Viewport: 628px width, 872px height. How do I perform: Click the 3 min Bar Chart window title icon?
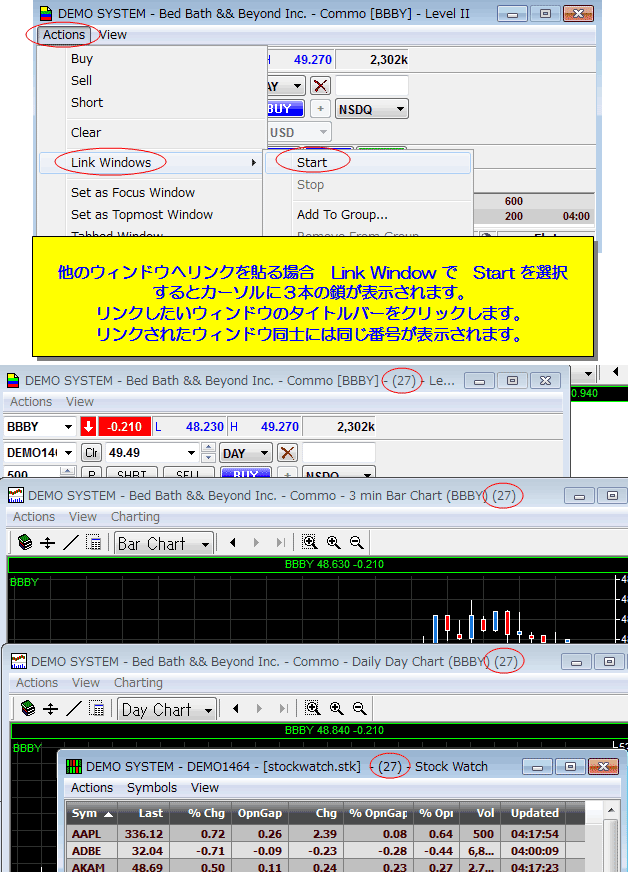tap(16, 495)
